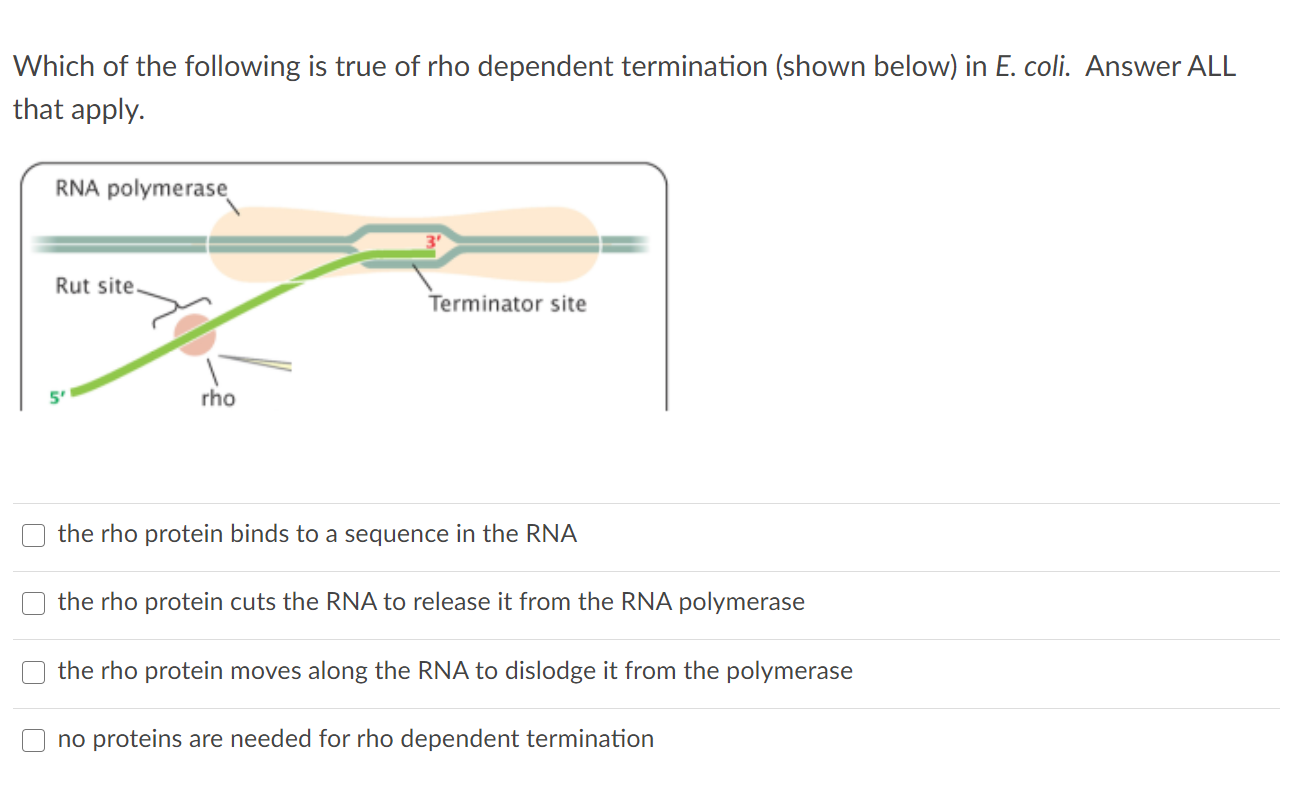
Task: Check the 'no proteins are needed' option
Action: click(33, 740)
